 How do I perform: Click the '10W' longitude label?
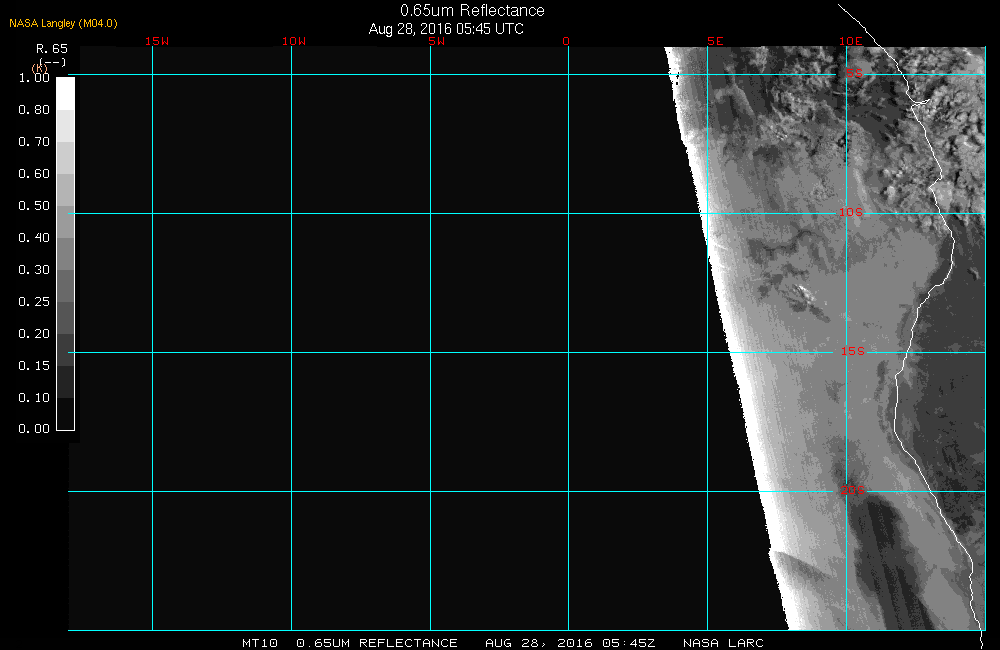294,41
